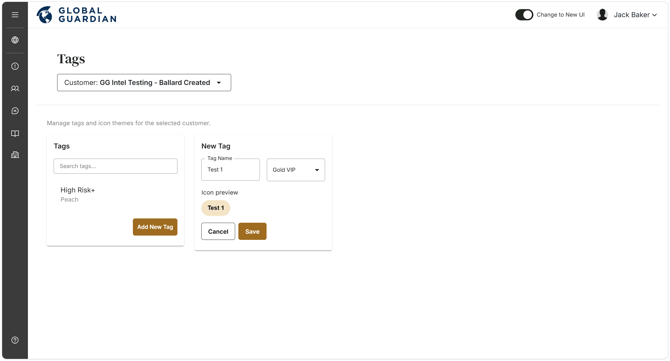The height and width of the screenshot is (361, 670).
Task: Toggle the Change to New UI switch
Action: 524,15
